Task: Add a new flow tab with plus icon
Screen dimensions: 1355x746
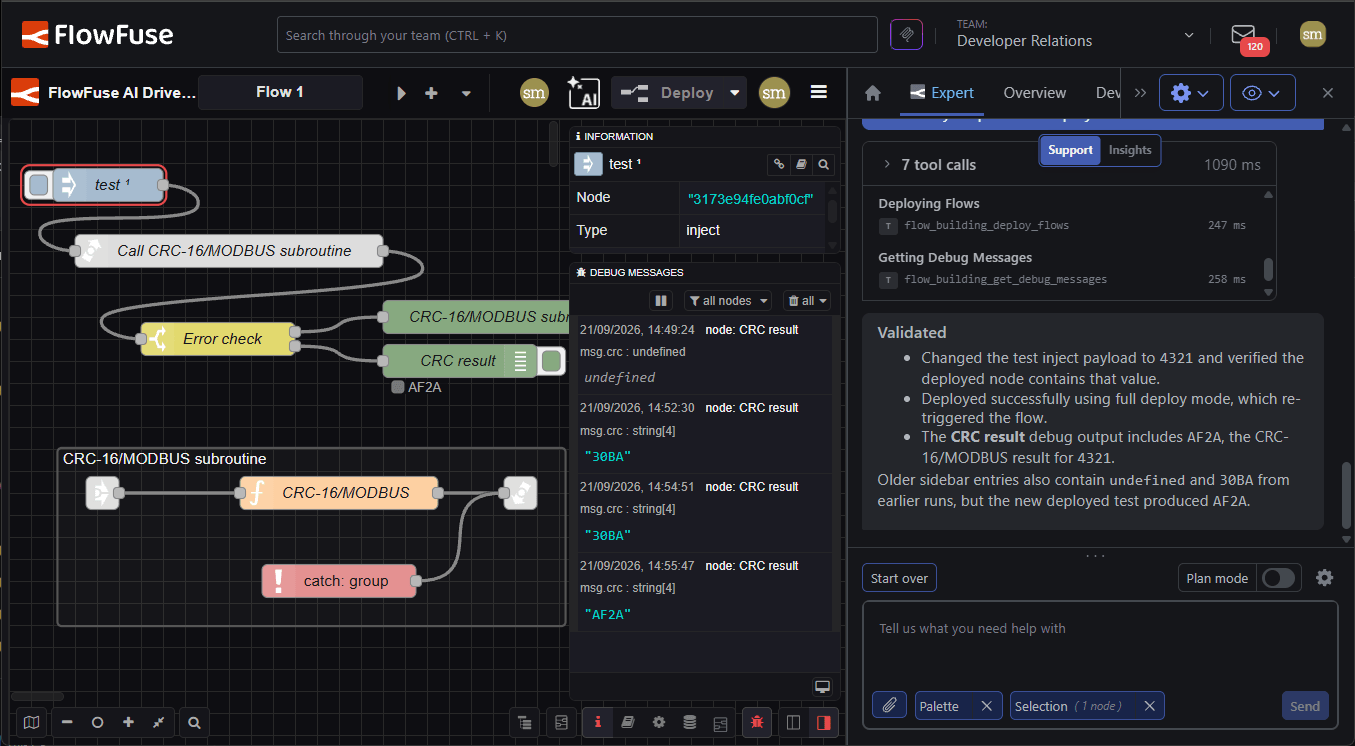Action: click(431, 93)
